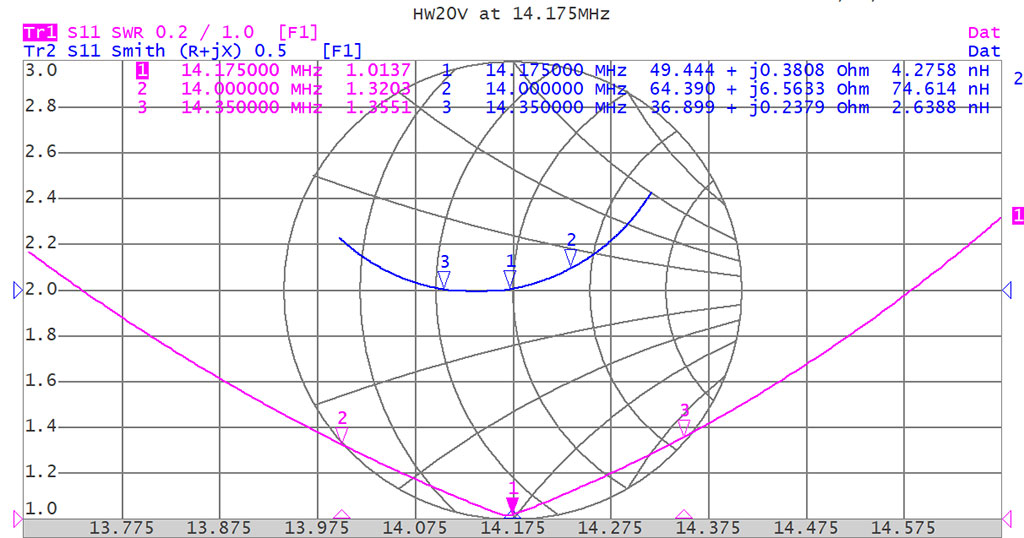Click blue reference triangle on right edge
This screenshot has height=538, width=1024.
click(x=1007, y=290)
